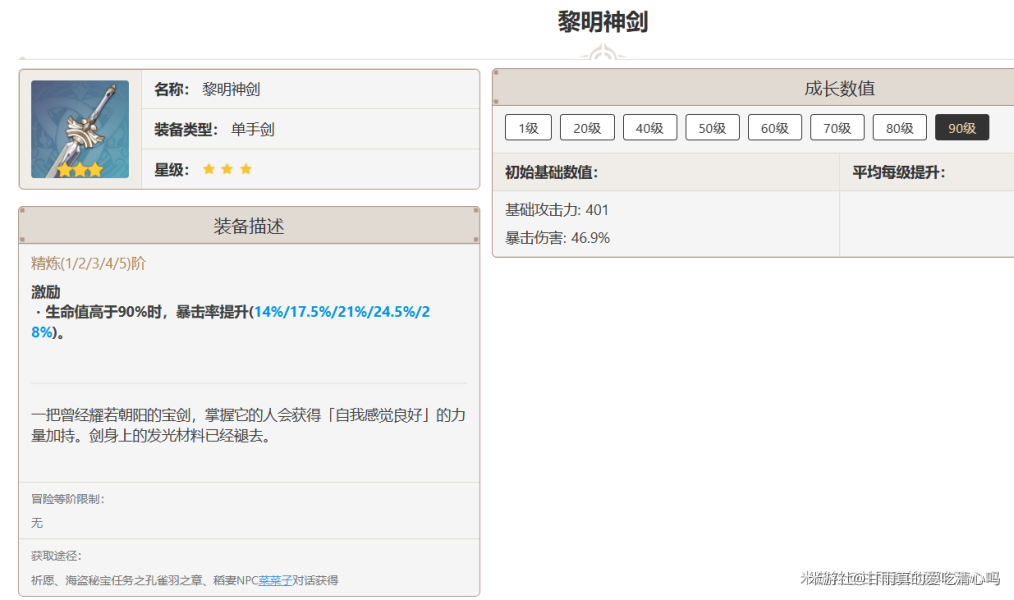
Task: Open the 菜菜子 NPC link
Action: pyautogui.click(x=277, y=580)
